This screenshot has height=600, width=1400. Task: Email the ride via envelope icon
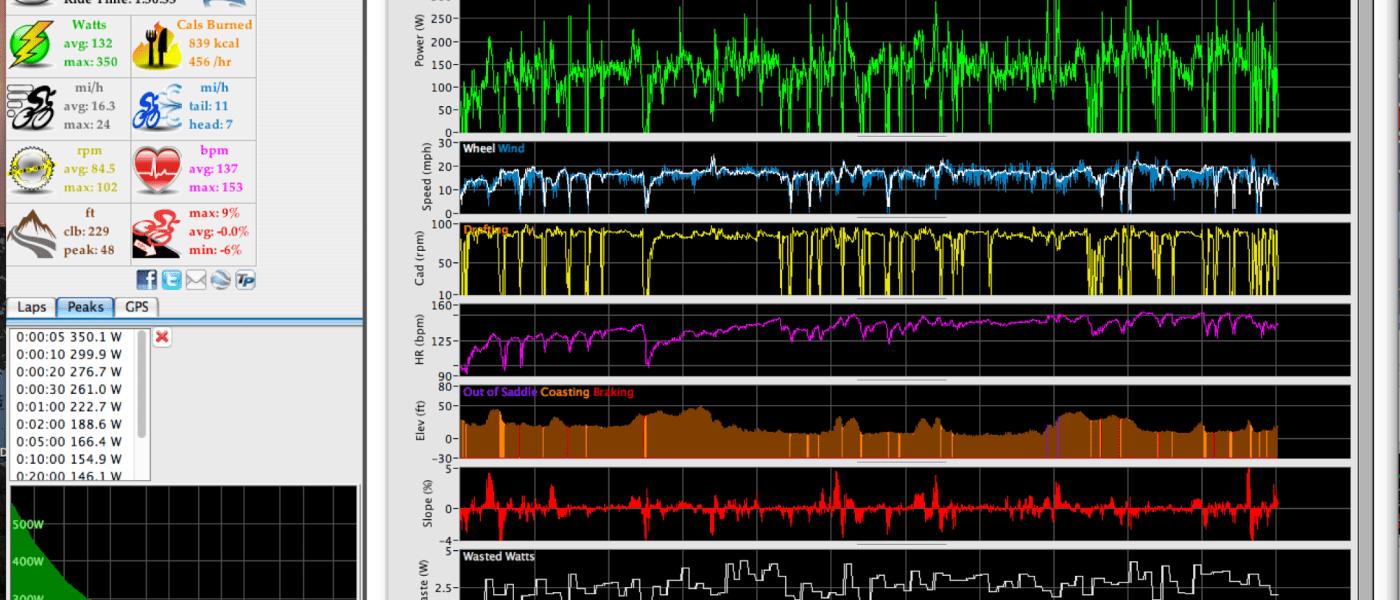(196, 280)
